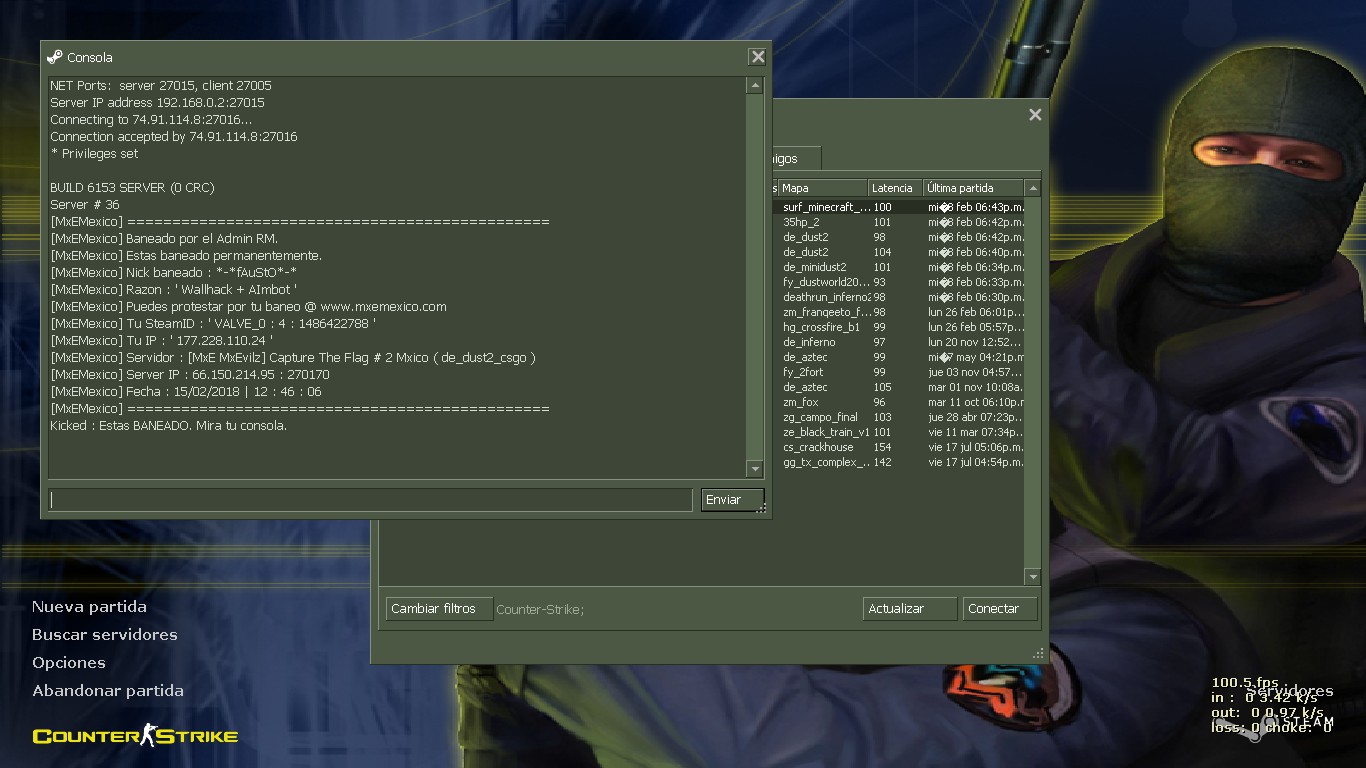Close the Consola window
Screen dimensions: 1366x768
tap(758, 57)
